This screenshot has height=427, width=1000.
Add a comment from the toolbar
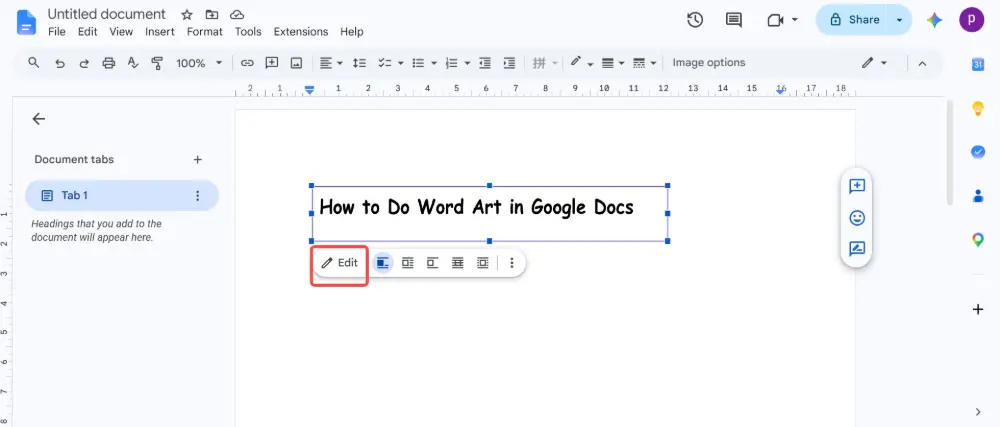[x=272, y=62]
